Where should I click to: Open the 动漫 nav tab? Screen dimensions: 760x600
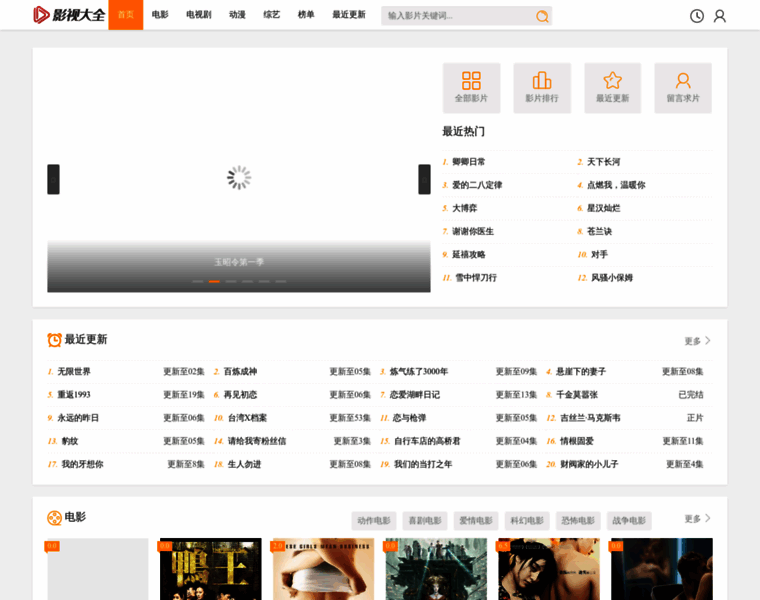pos(237,15)
